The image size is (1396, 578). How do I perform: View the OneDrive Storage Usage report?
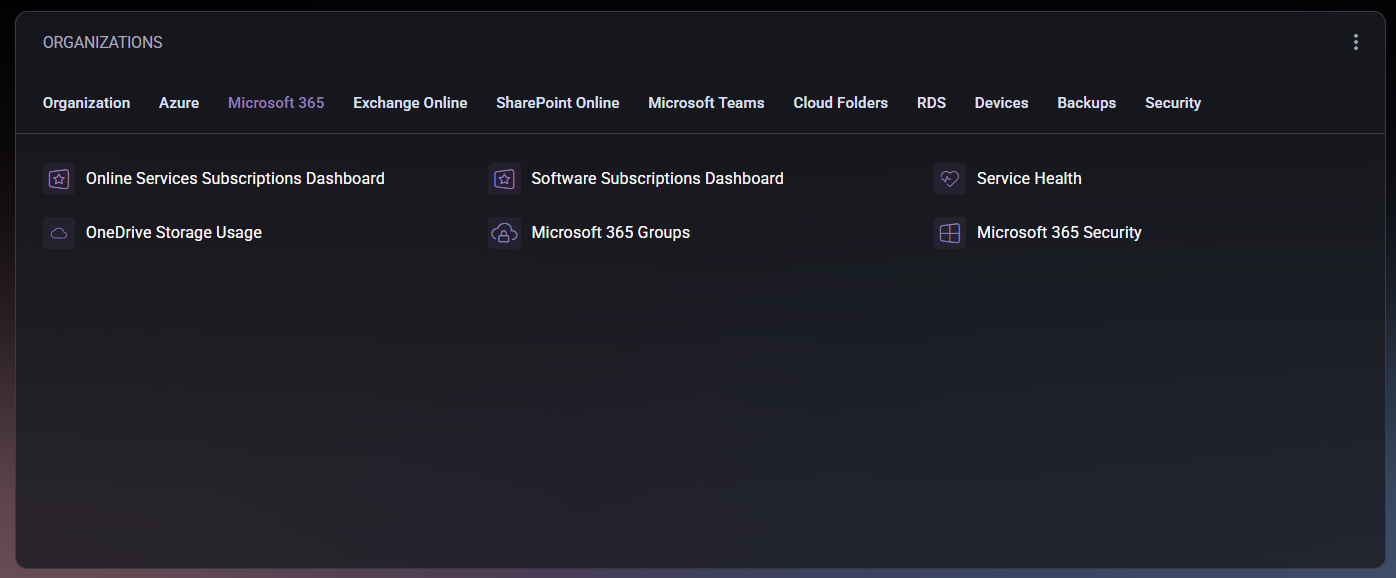[x=174, y=233]
